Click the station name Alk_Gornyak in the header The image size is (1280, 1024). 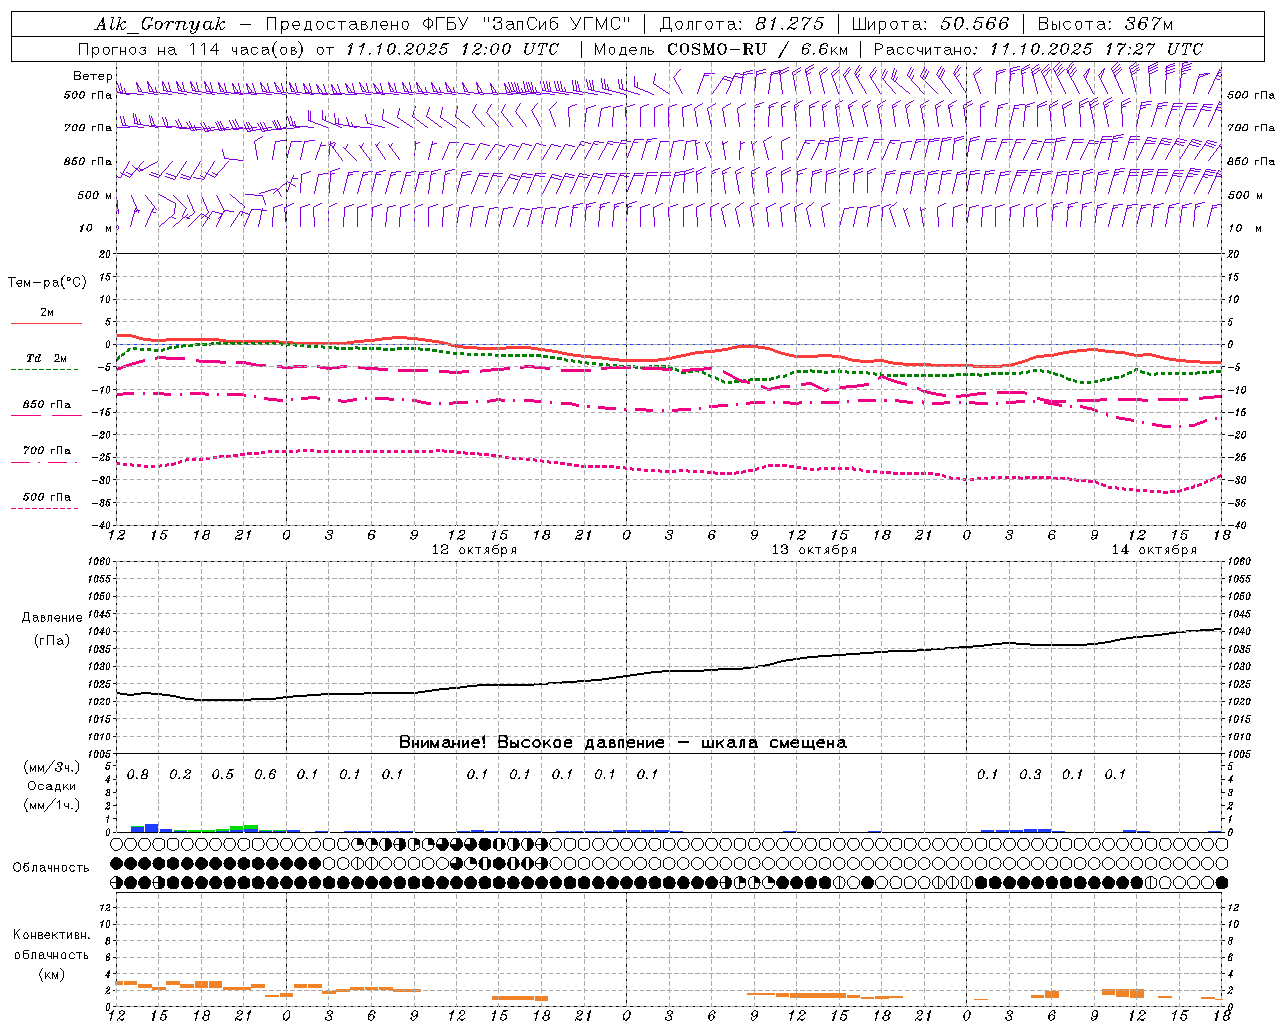click(160, 24)
